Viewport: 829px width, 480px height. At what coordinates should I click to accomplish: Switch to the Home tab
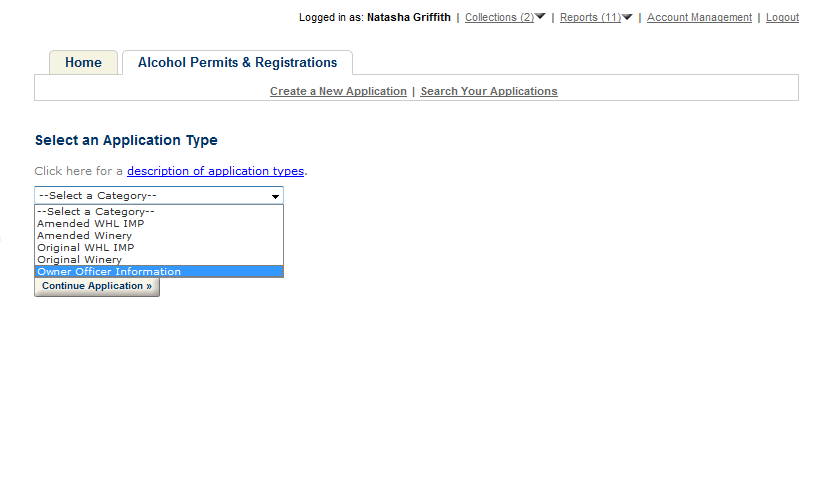click(83, 62)
